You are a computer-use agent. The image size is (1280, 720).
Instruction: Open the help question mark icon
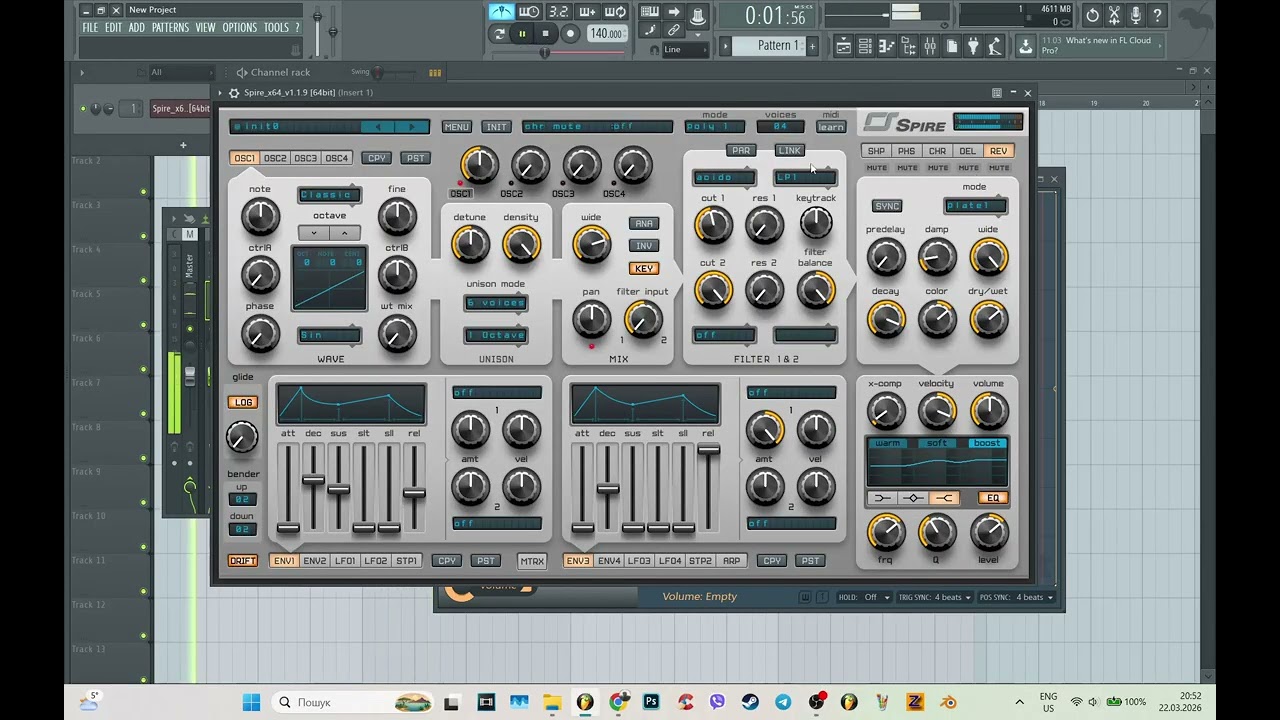pyautogui.click(x=1158, y=16)
